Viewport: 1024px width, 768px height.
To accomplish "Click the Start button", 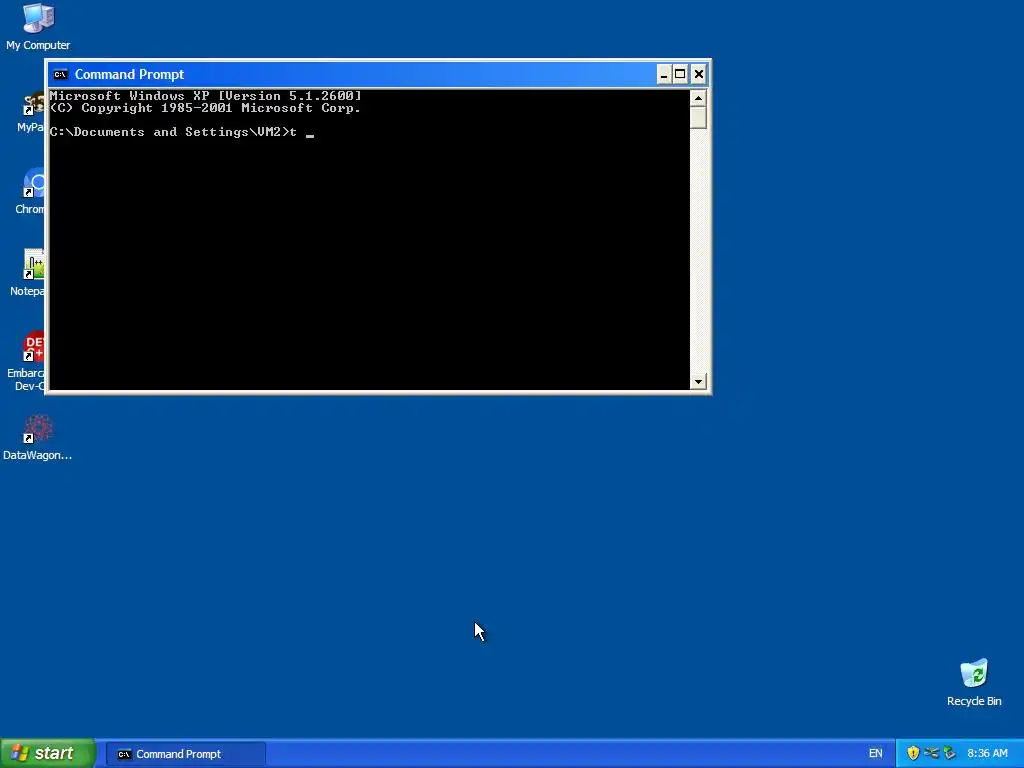I will point(48,754).
